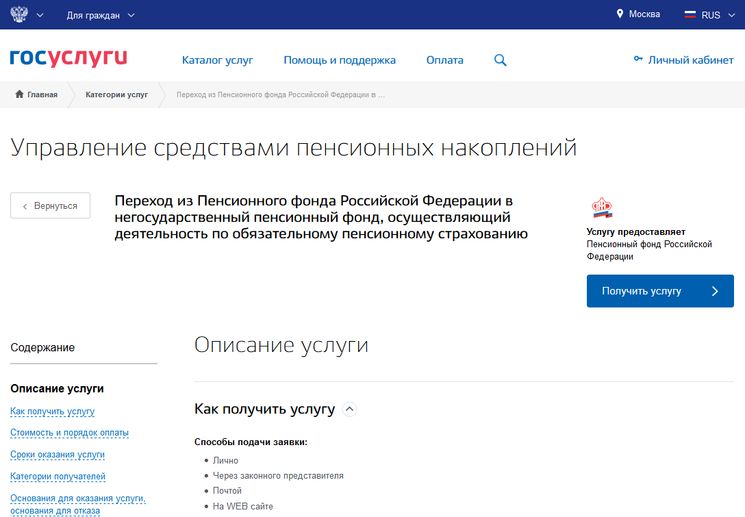Click the service title 'Переход из Пенсионного фонда...'
The height and width of the screenshot is (517, 745).
(x=321, y=217)
